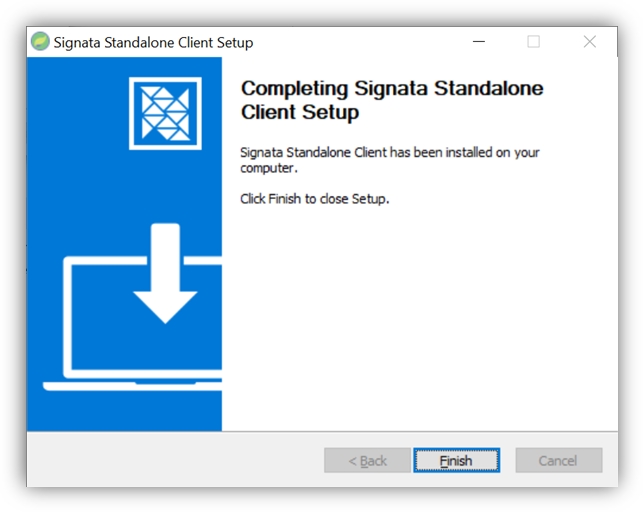643x512 pixels.
Task: Close the Setup window with X
Action: (x=589, y=42)
